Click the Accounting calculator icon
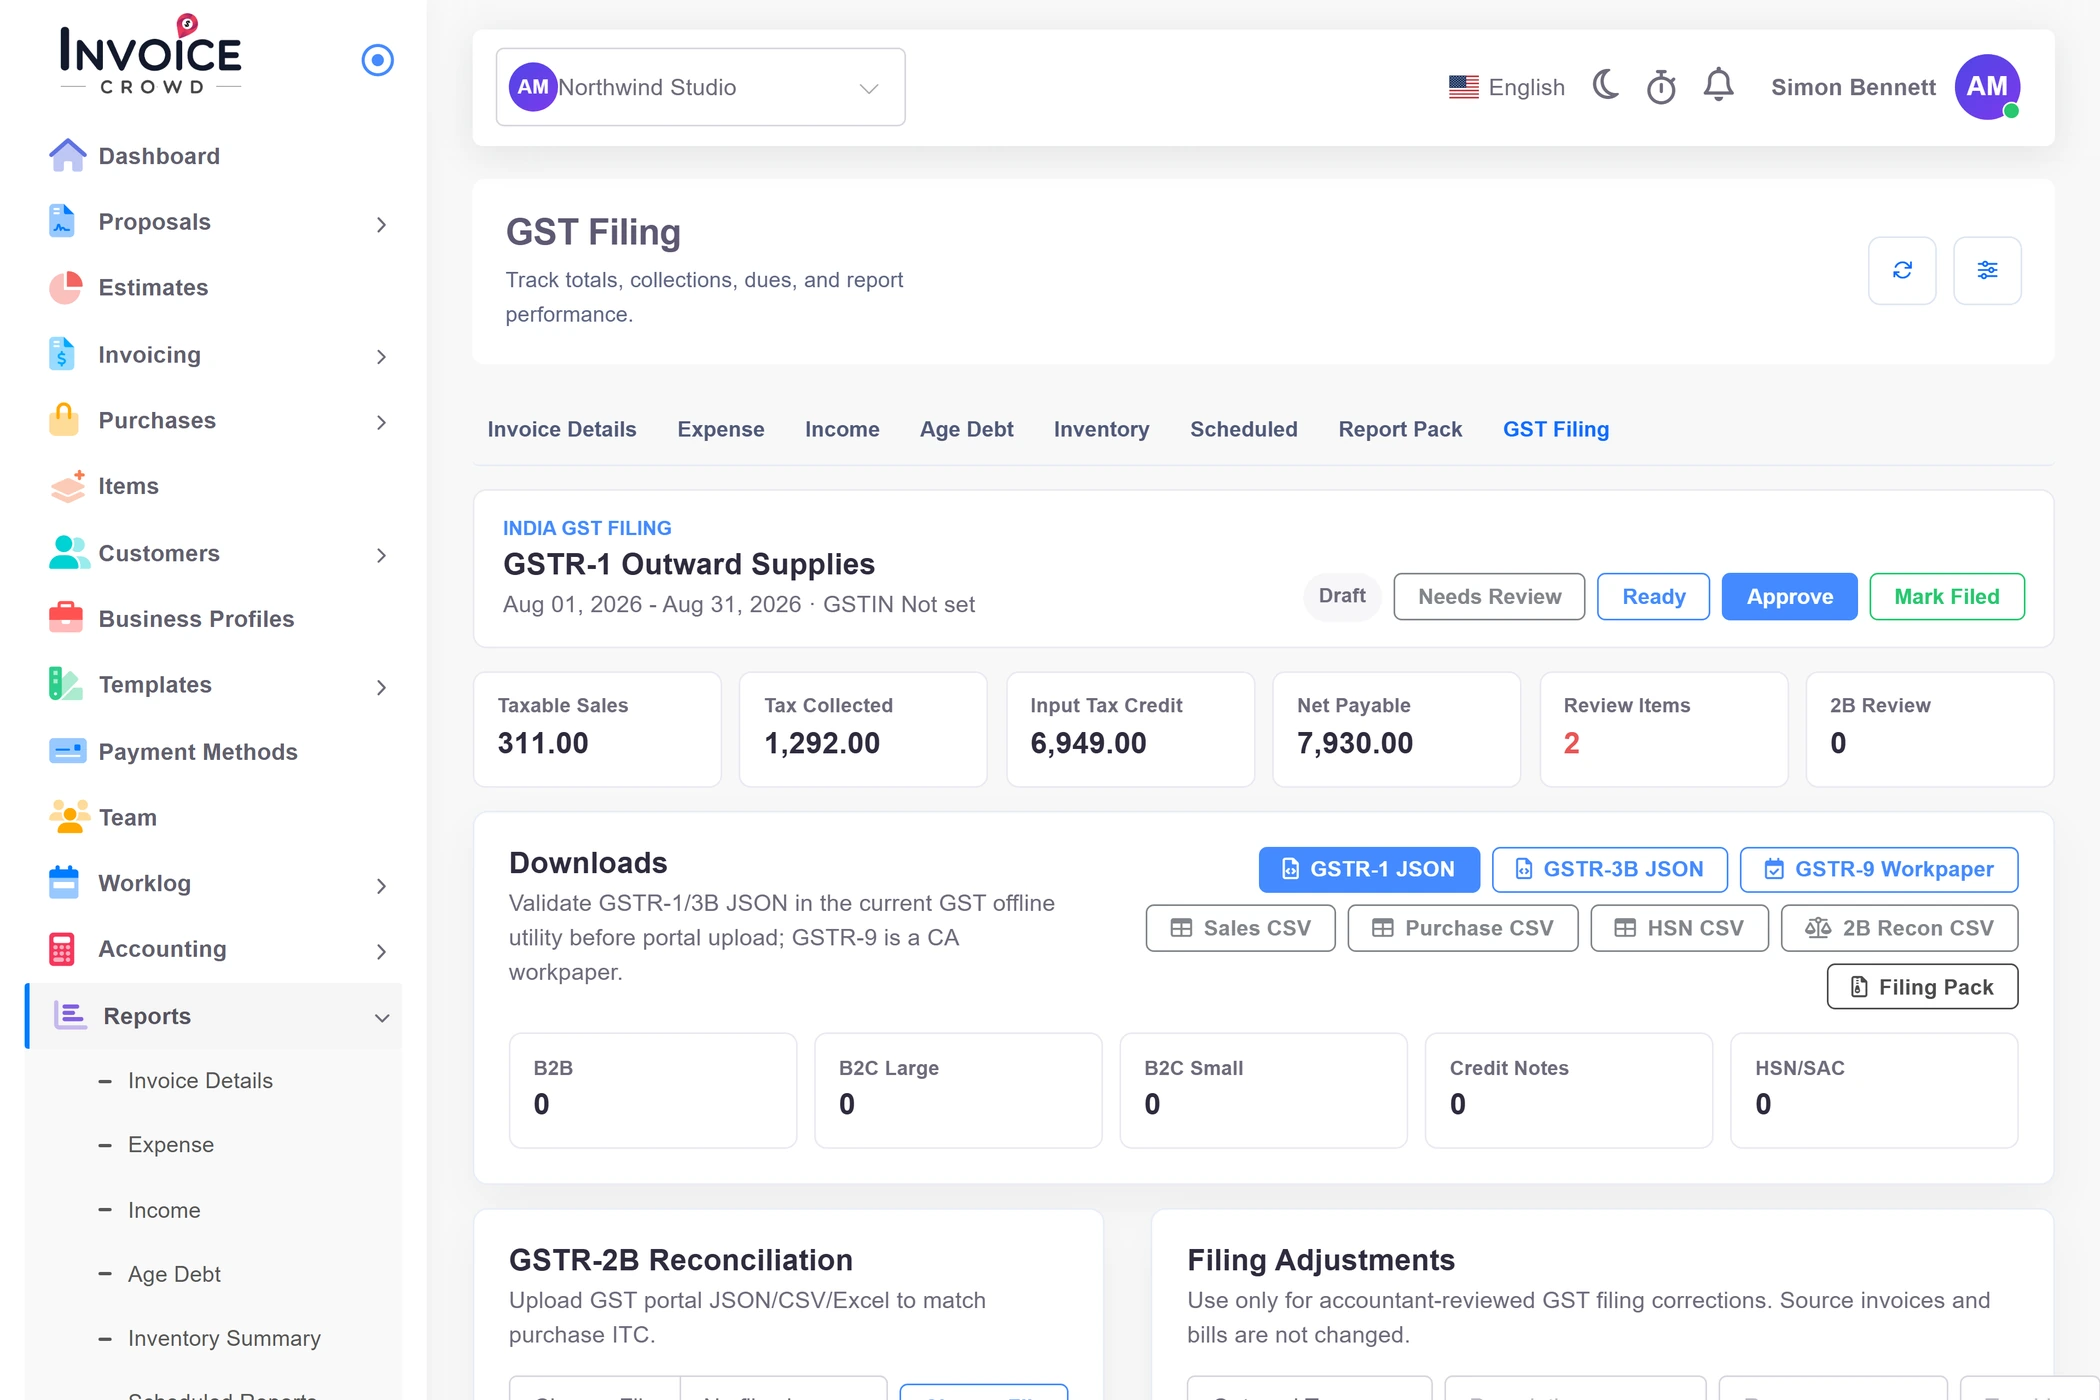This screenshot has width=2100, height=1400. [x=62, y=949]
